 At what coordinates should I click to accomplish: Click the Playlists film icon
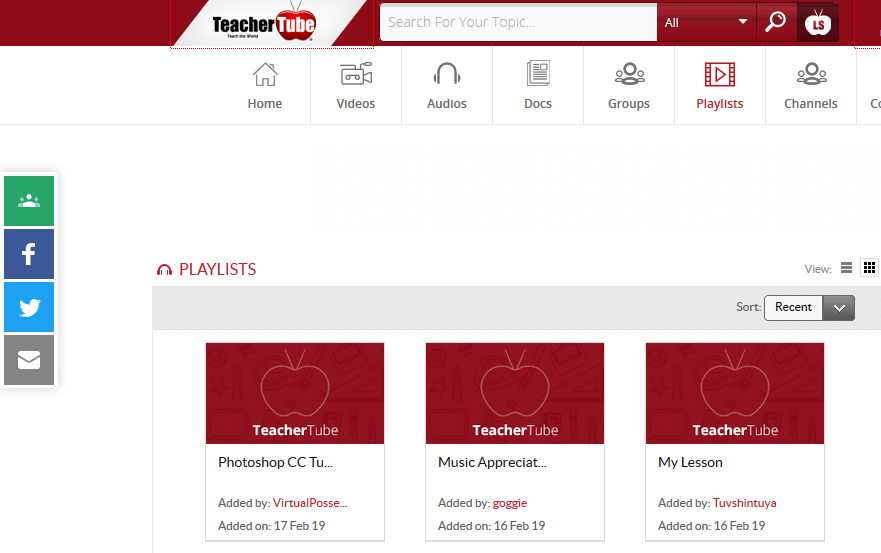point(720,74)
